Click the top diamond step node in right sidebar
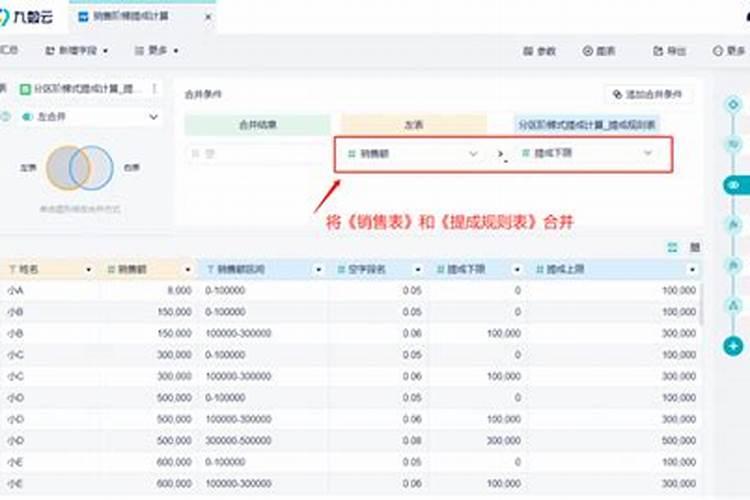Screen dimensions: 750x500 click(733, 104)
